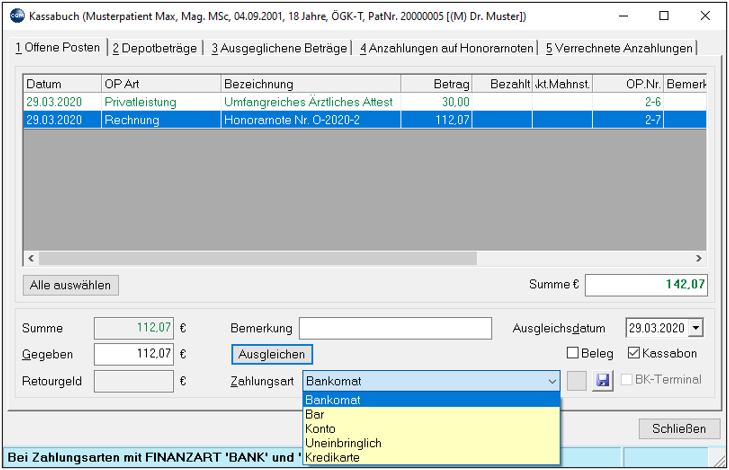Select the Honorarnote Nr. O-2020-2 row
The height and width of the screenshot is (470, 729).
(365, 120)
